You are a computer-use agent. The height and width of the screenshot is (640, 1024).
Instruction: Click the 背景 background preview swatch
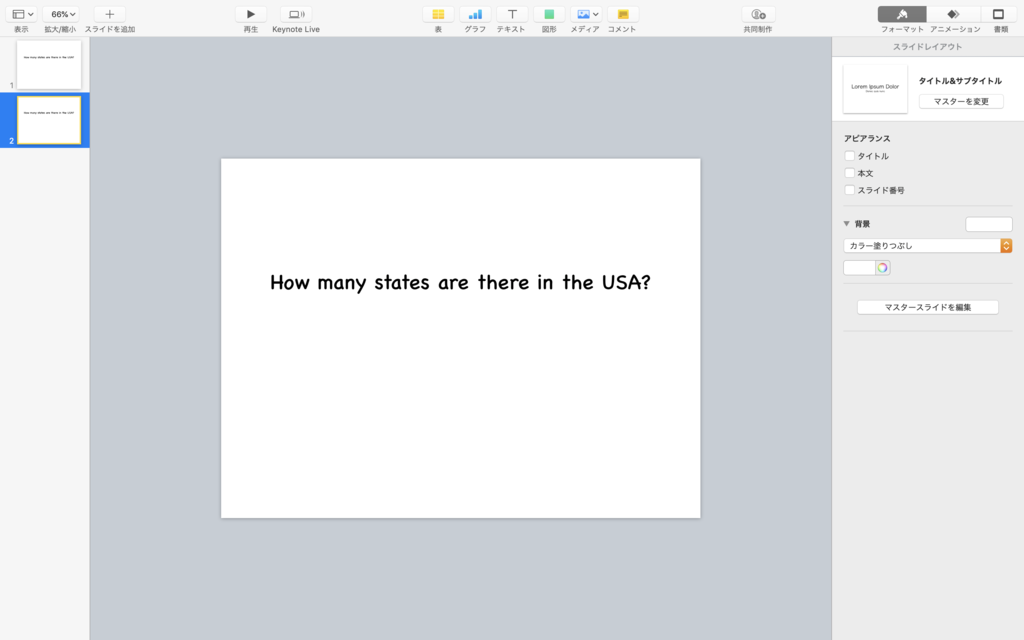pos(989,224)
